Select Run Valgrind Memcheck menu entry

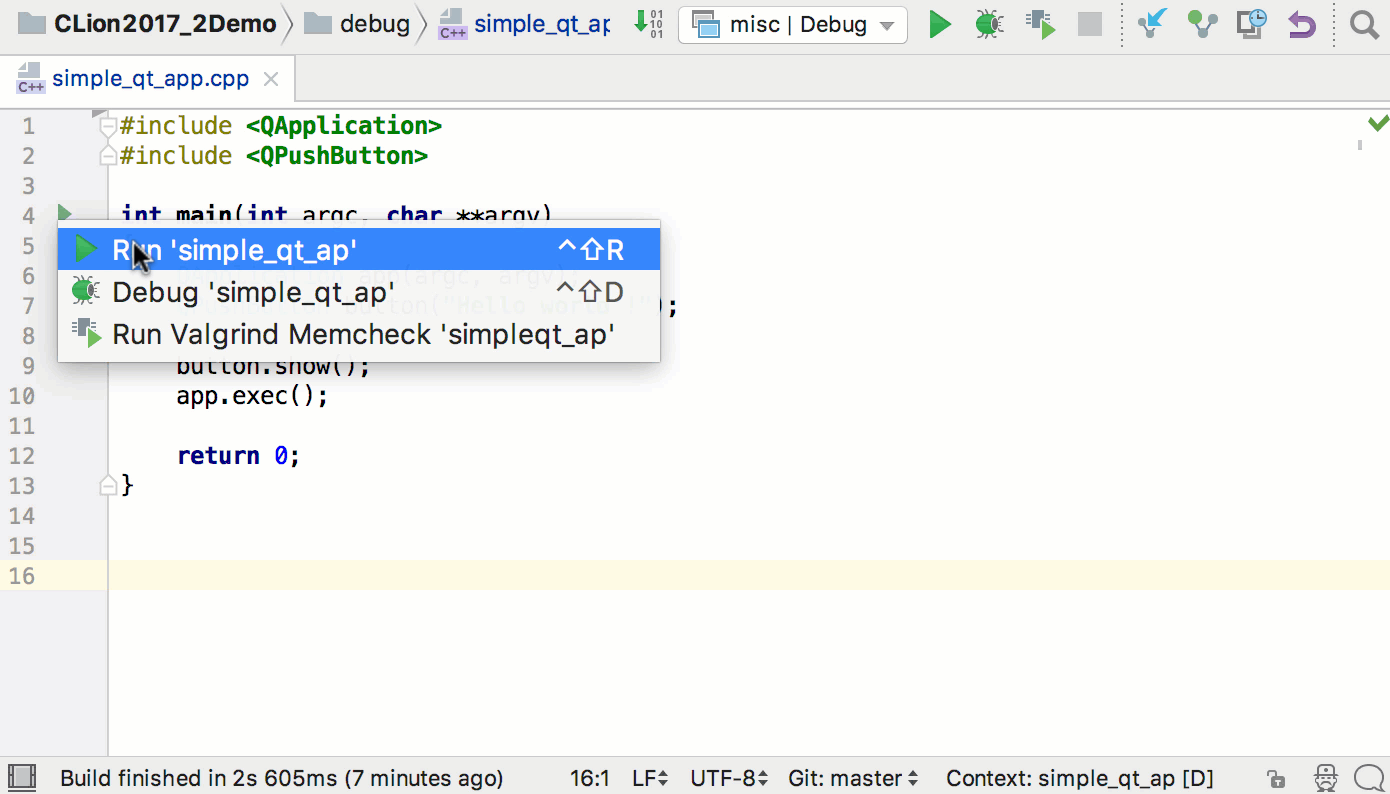359,333
